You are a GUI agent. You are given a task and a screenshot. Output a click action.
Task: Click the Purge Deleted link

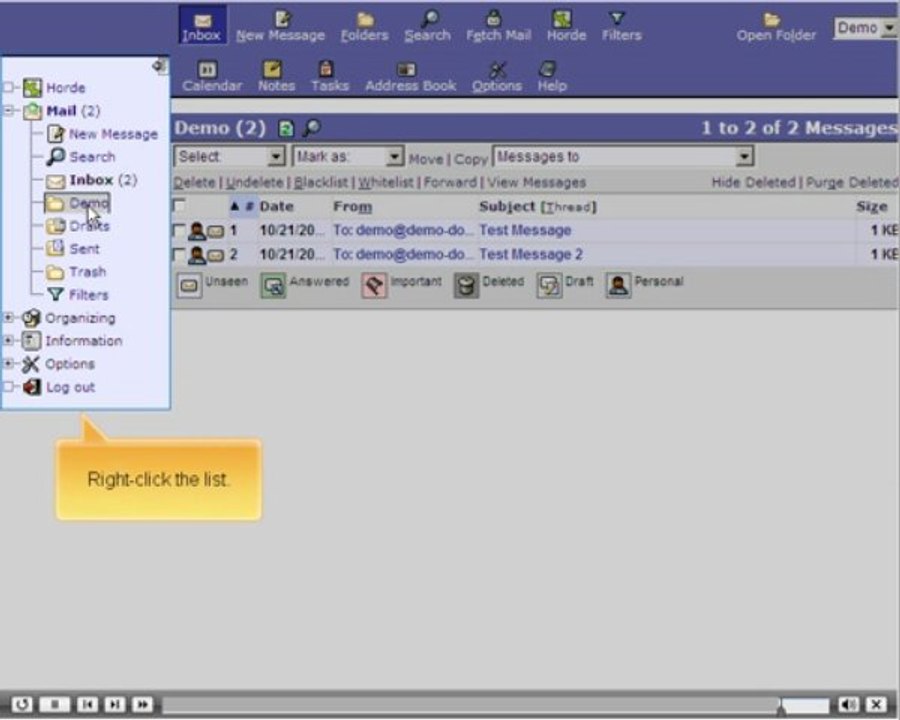tap(852, 183)
